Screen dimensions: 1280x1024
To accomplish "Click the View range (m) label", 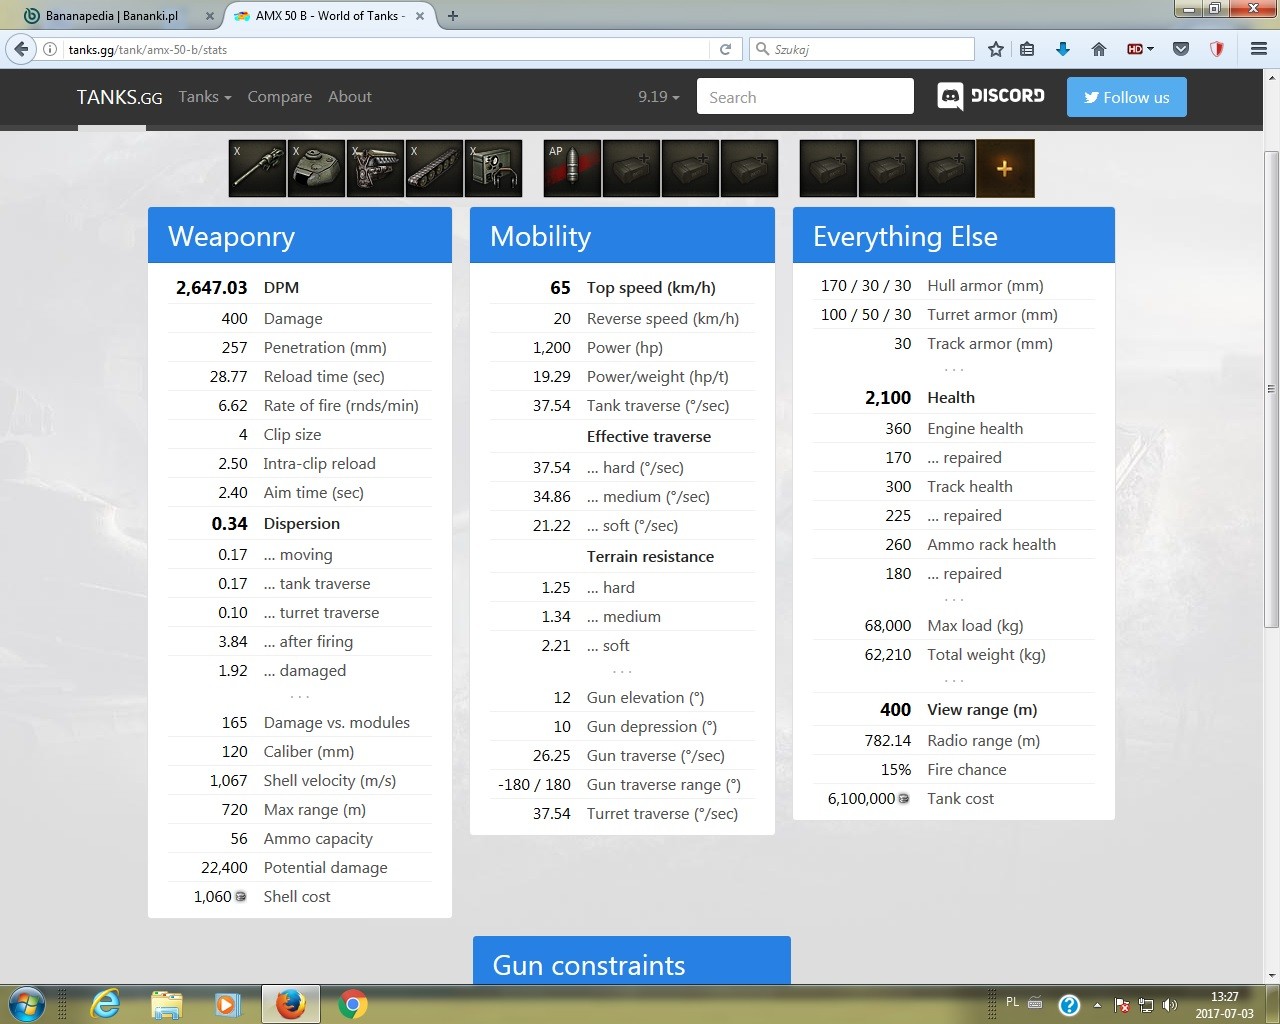I will pos(982,710).
